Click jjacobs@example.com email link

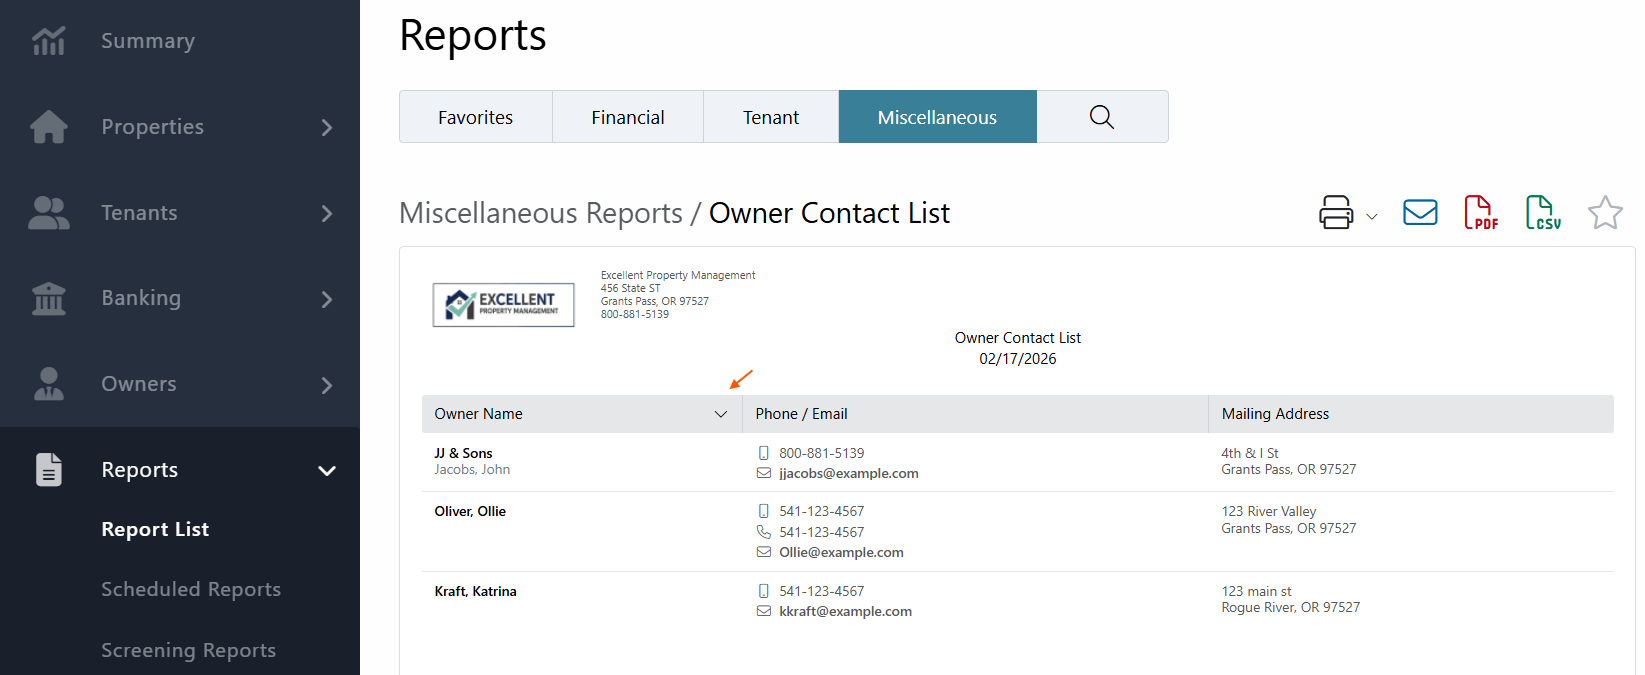coord(849,473)
